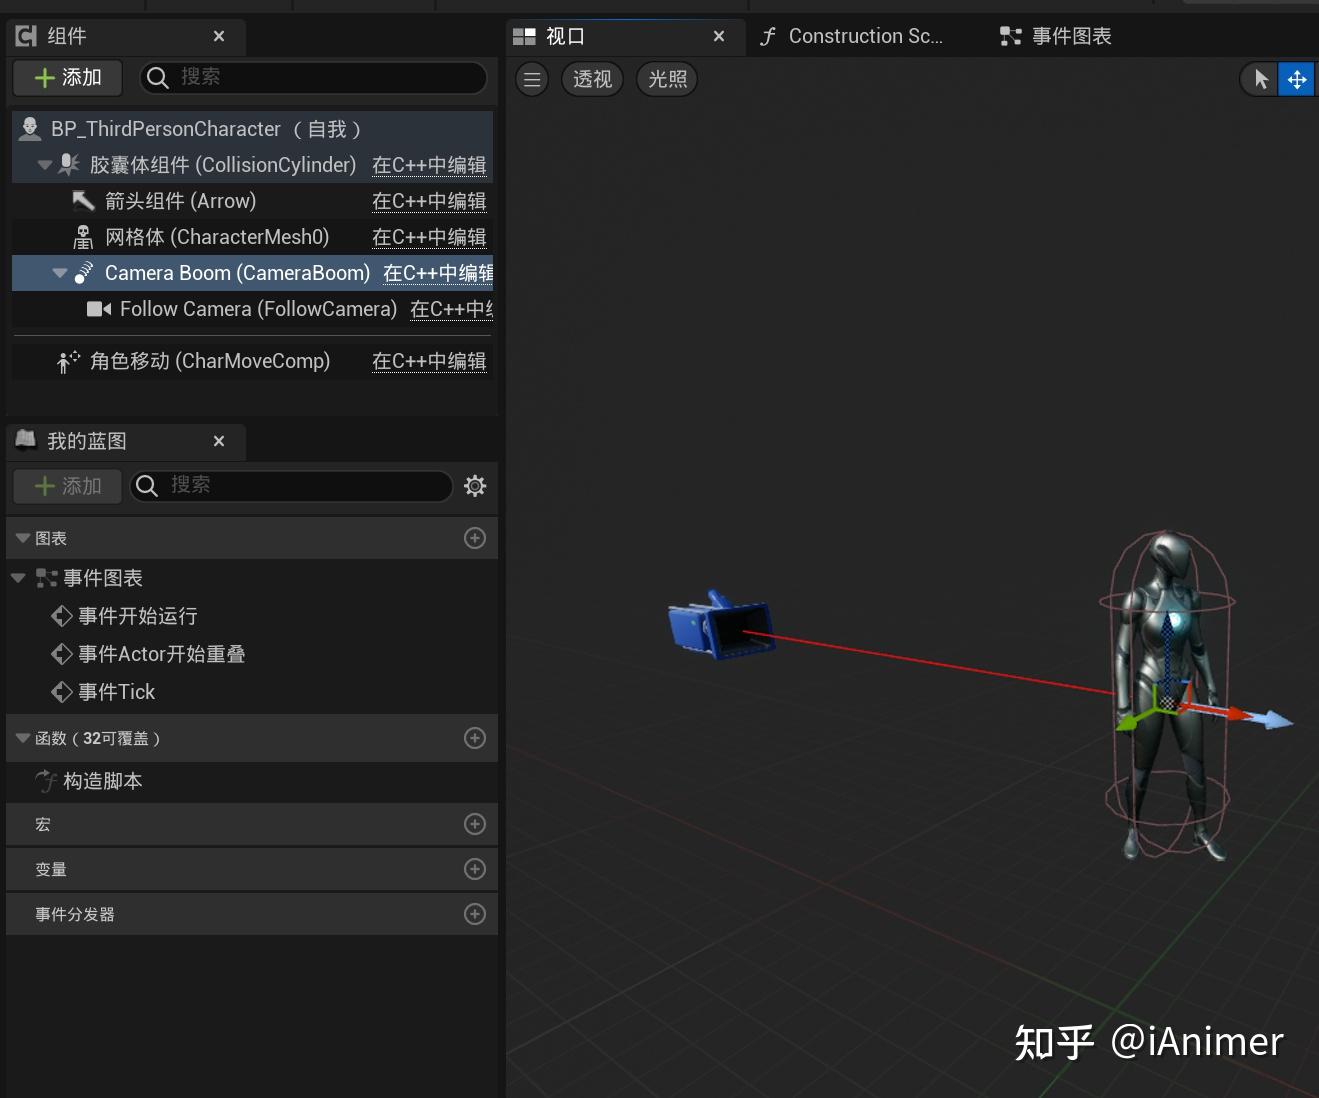This screenshot has width=1319, height=1098.
Task: Open the 光照 view mode dropdown
Action: click(667, 79)
